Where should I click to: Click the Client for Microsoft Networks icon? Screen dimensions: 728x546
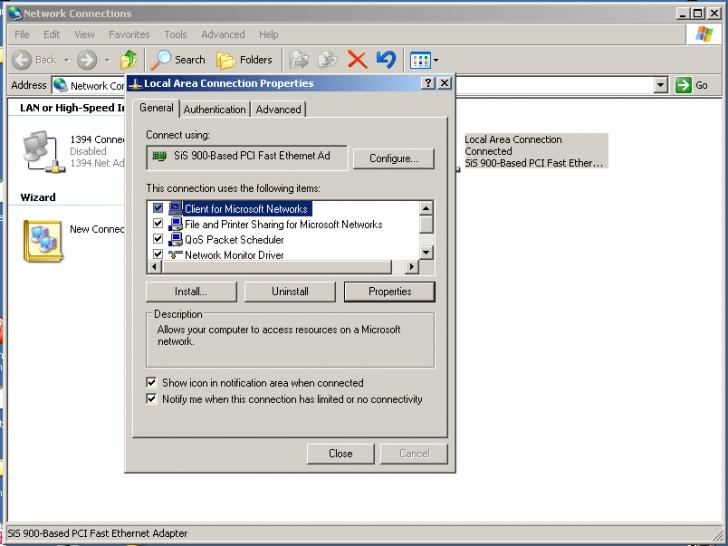[175, 208]
